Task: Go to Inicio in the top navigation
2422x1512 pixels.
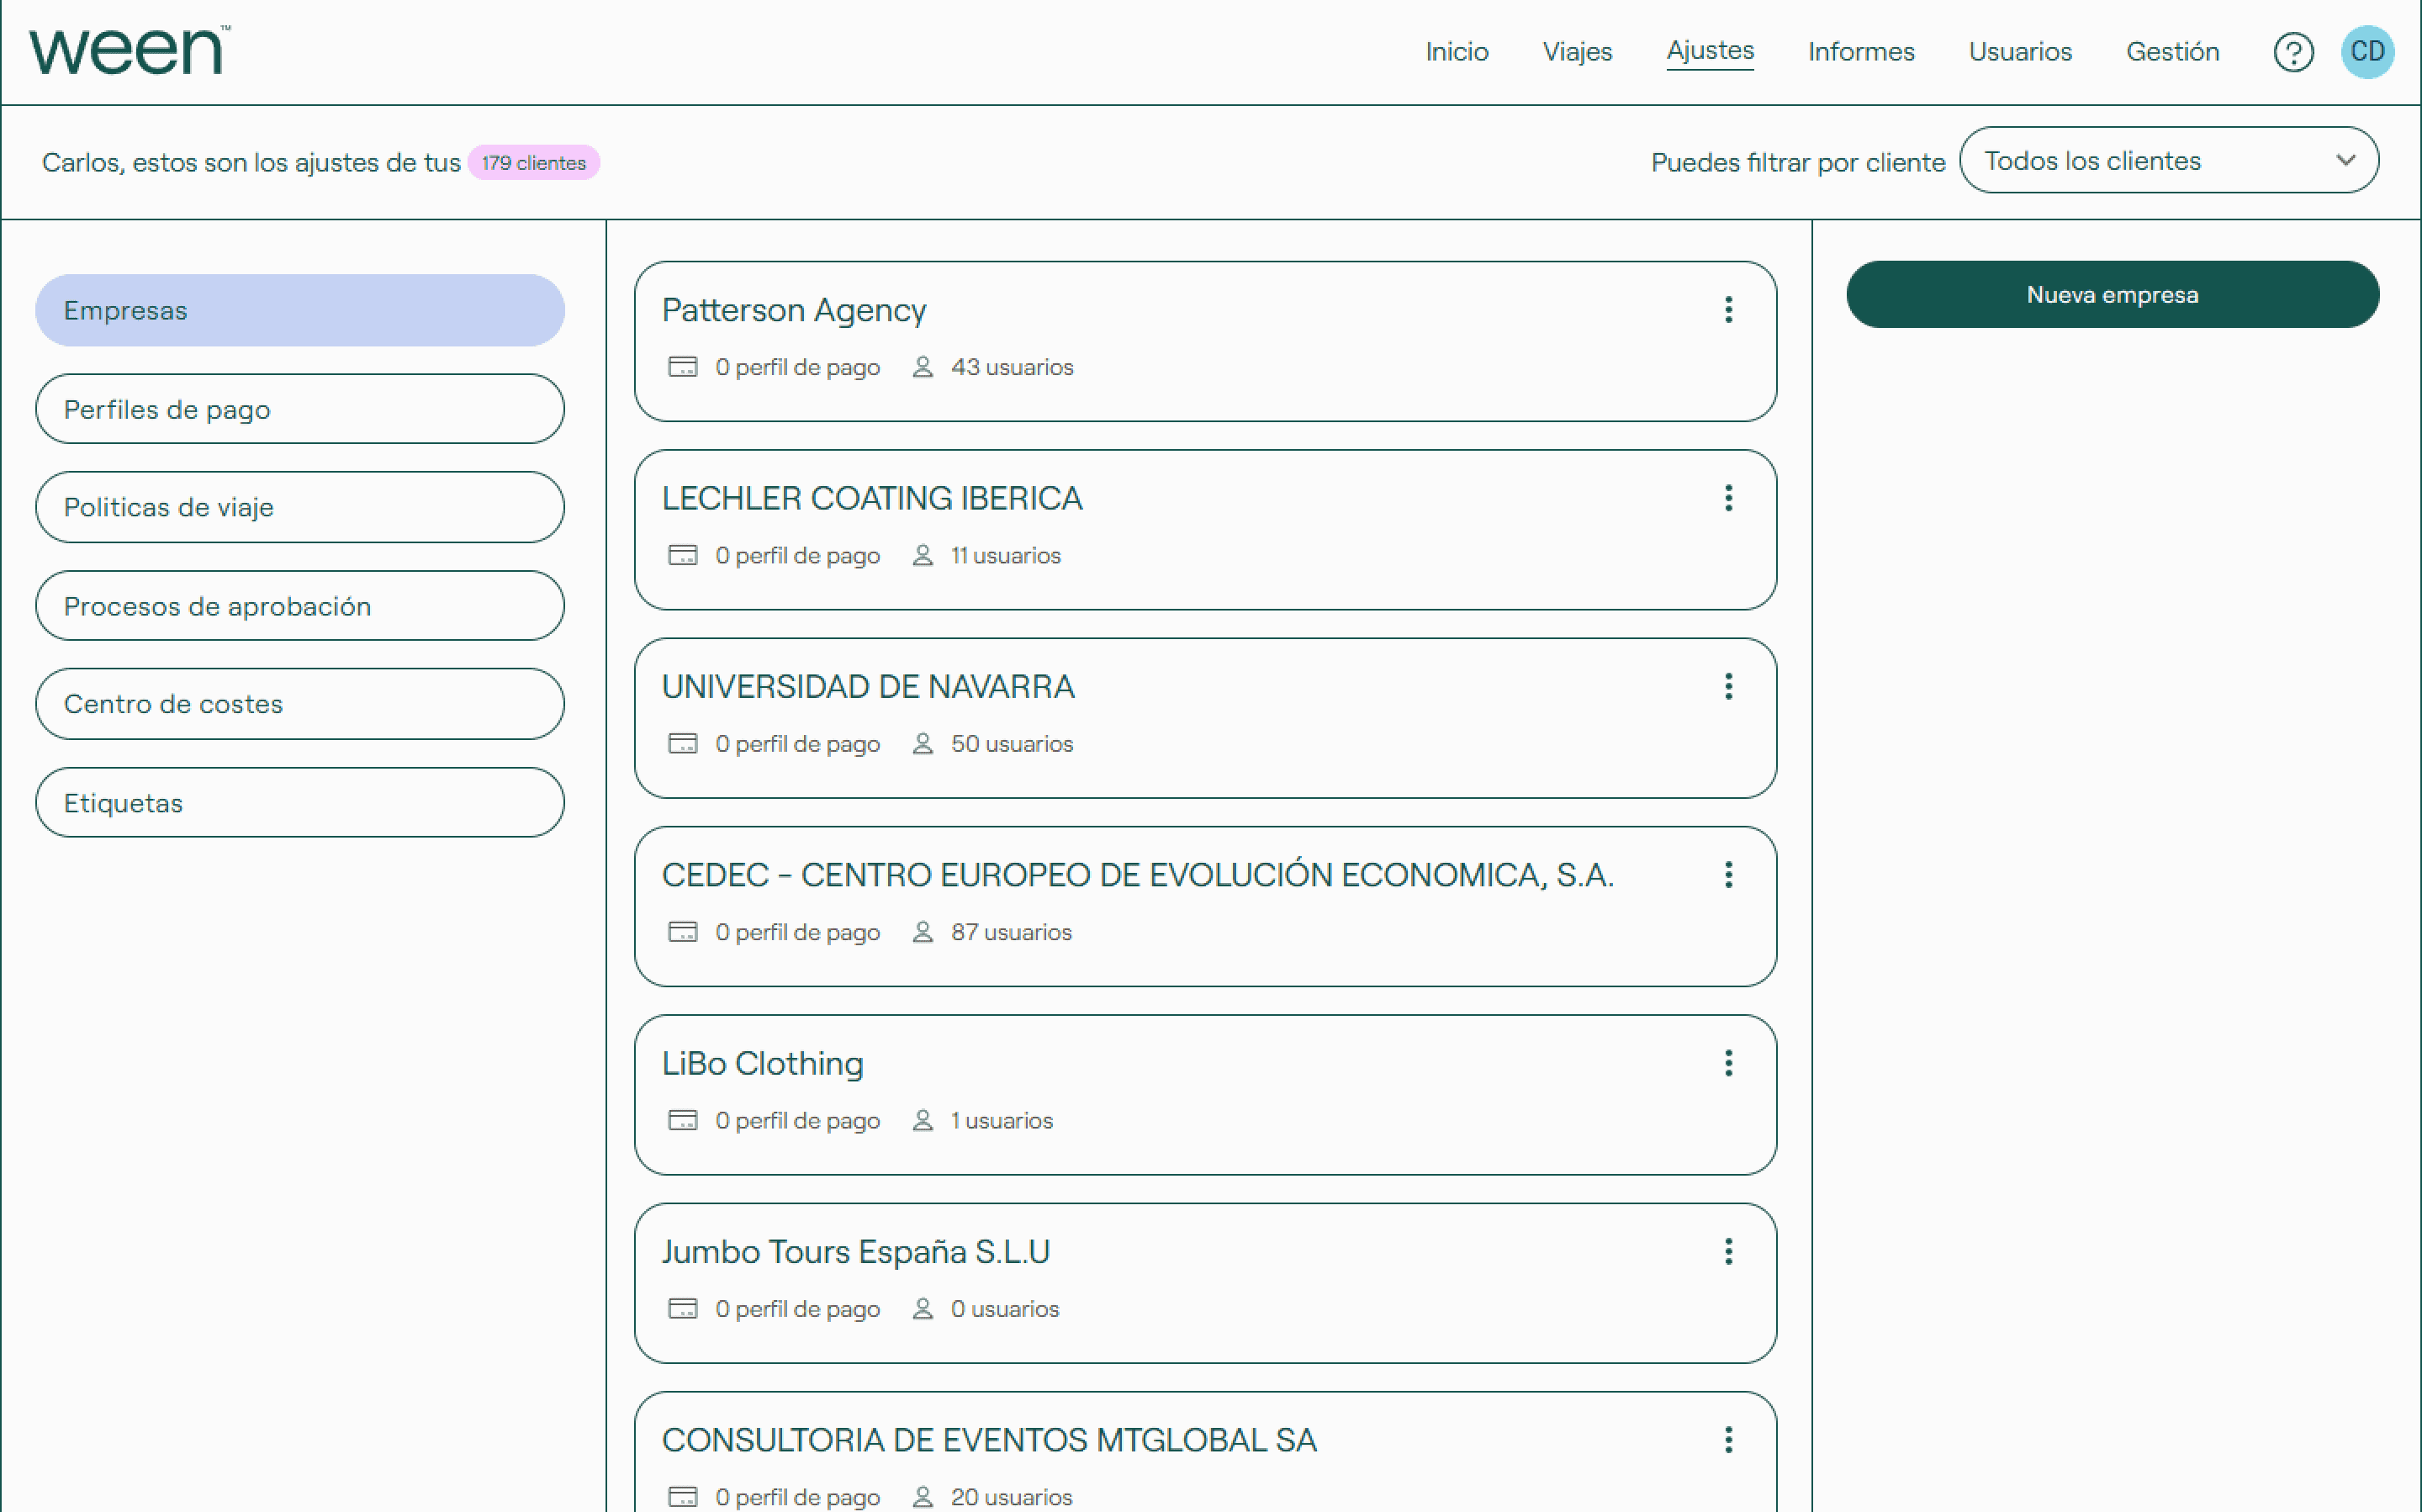Action: [x=1456, y=52]
